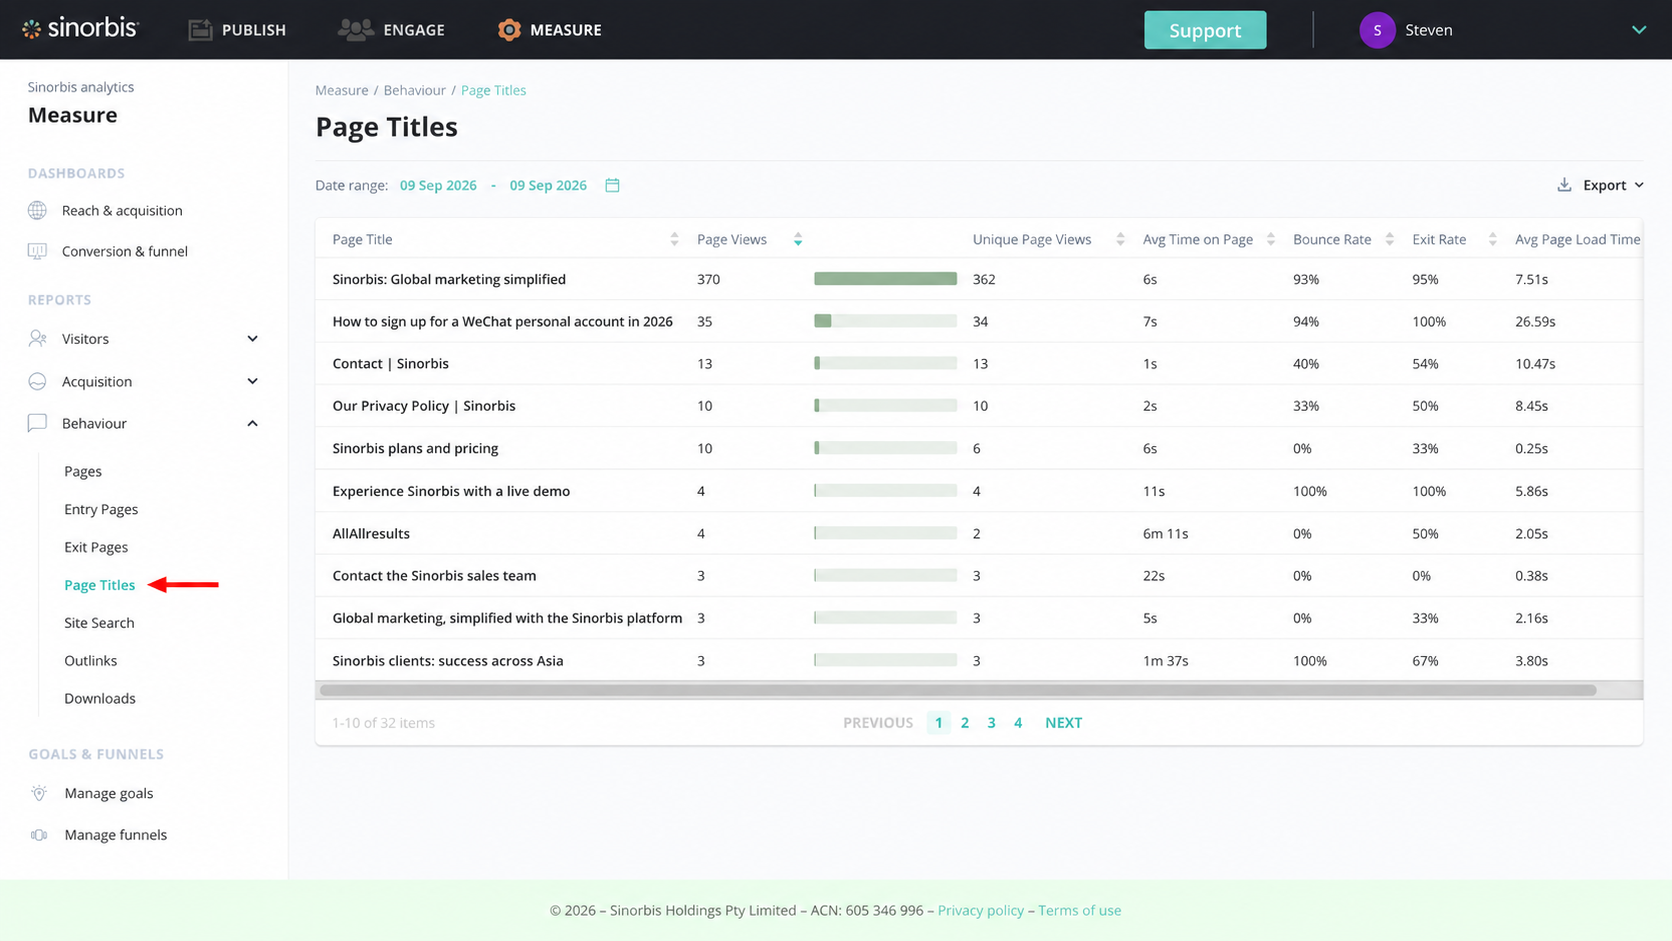Select pagination page 1

(938, 722)
